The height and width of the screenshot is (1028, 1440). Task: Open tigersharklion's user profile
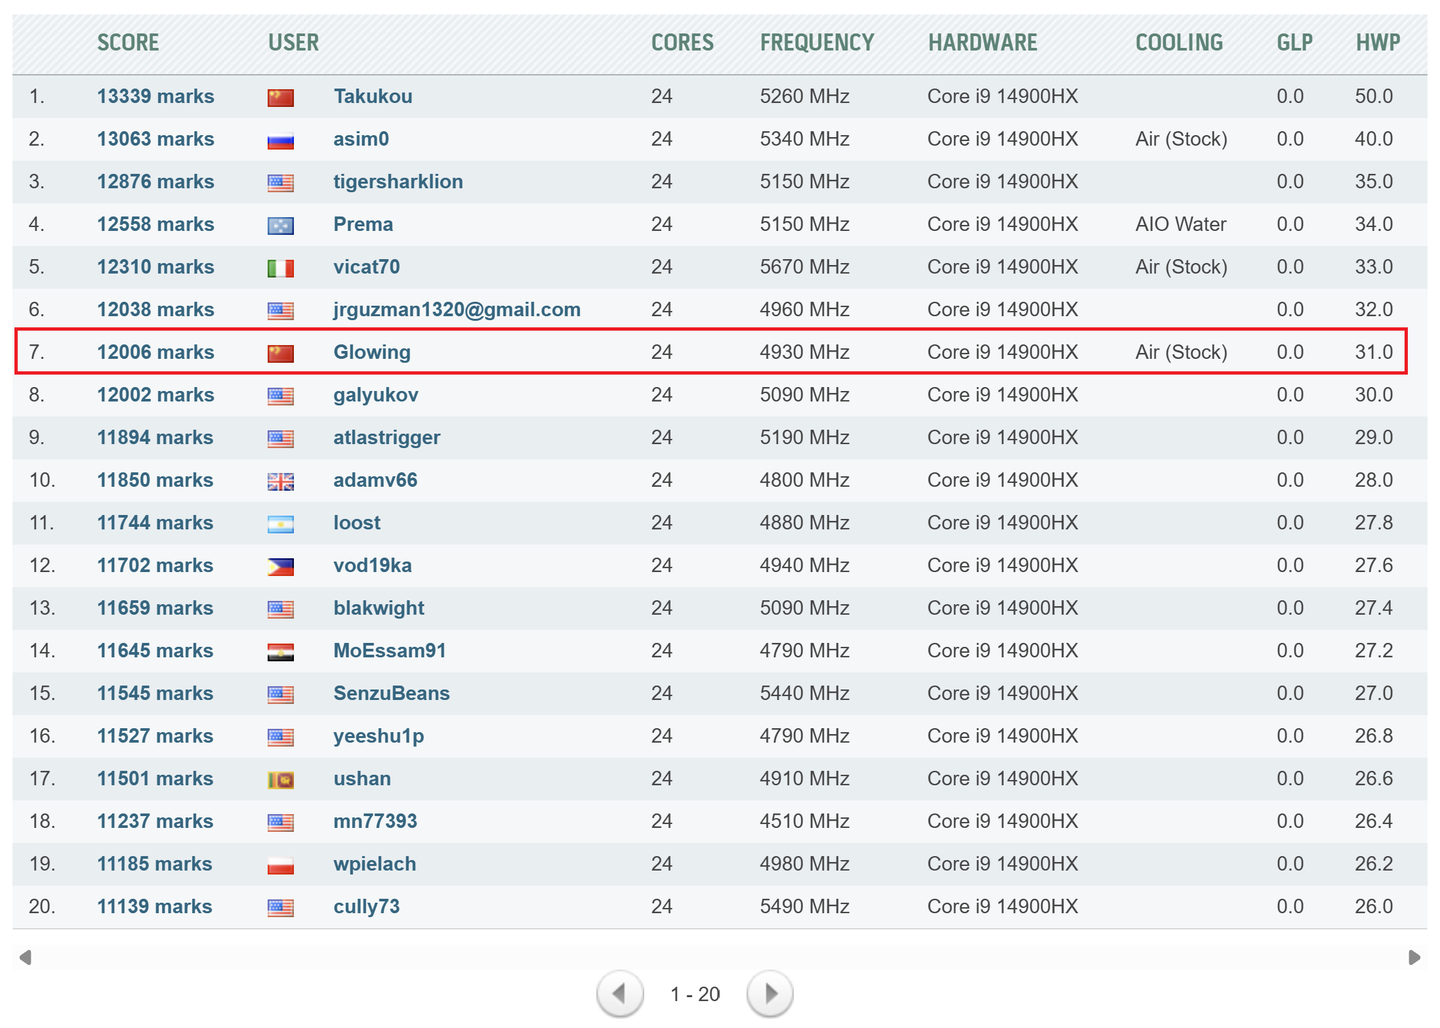coord(398,182)
